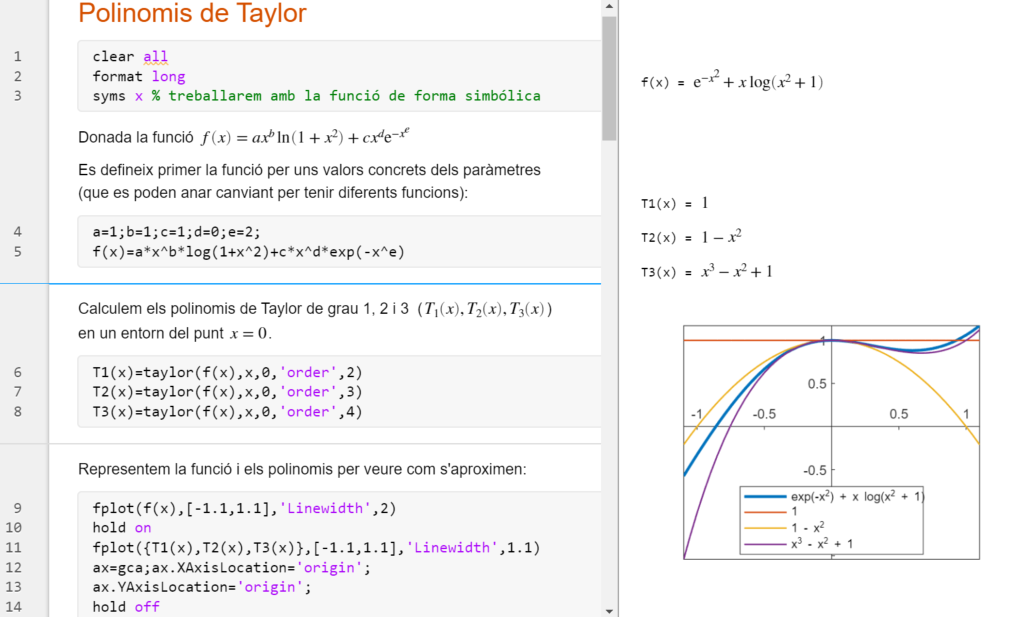Click the yellow '1 - x²' legend entry
1017x617 pixels.
pos(808,527)
